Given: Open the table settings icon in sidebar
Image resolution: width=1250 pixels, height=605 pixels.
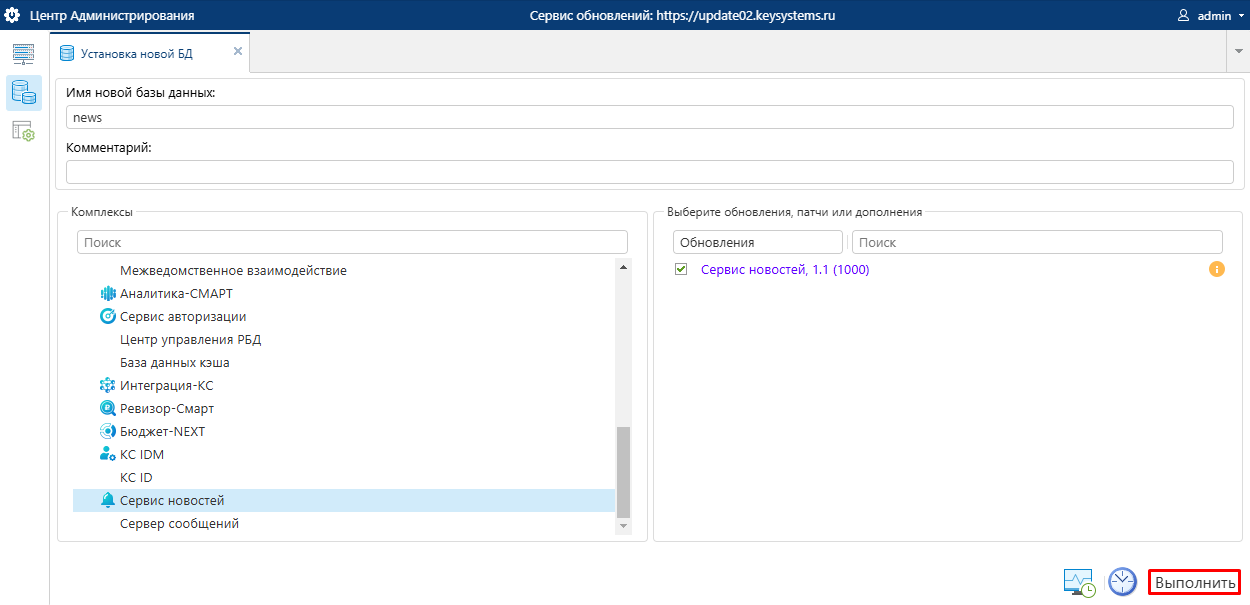Looking at the screenshot, I should (x=23, y=131).
